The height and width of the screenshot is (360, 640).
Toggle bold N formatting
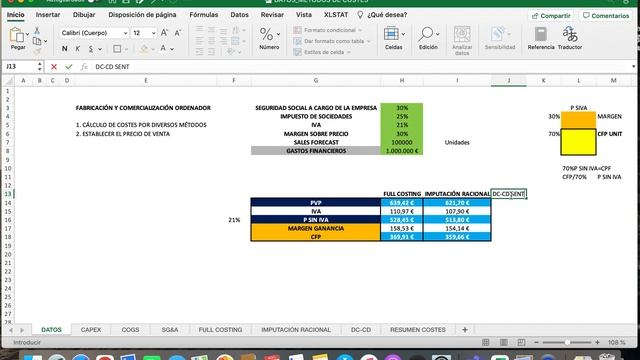64,49
